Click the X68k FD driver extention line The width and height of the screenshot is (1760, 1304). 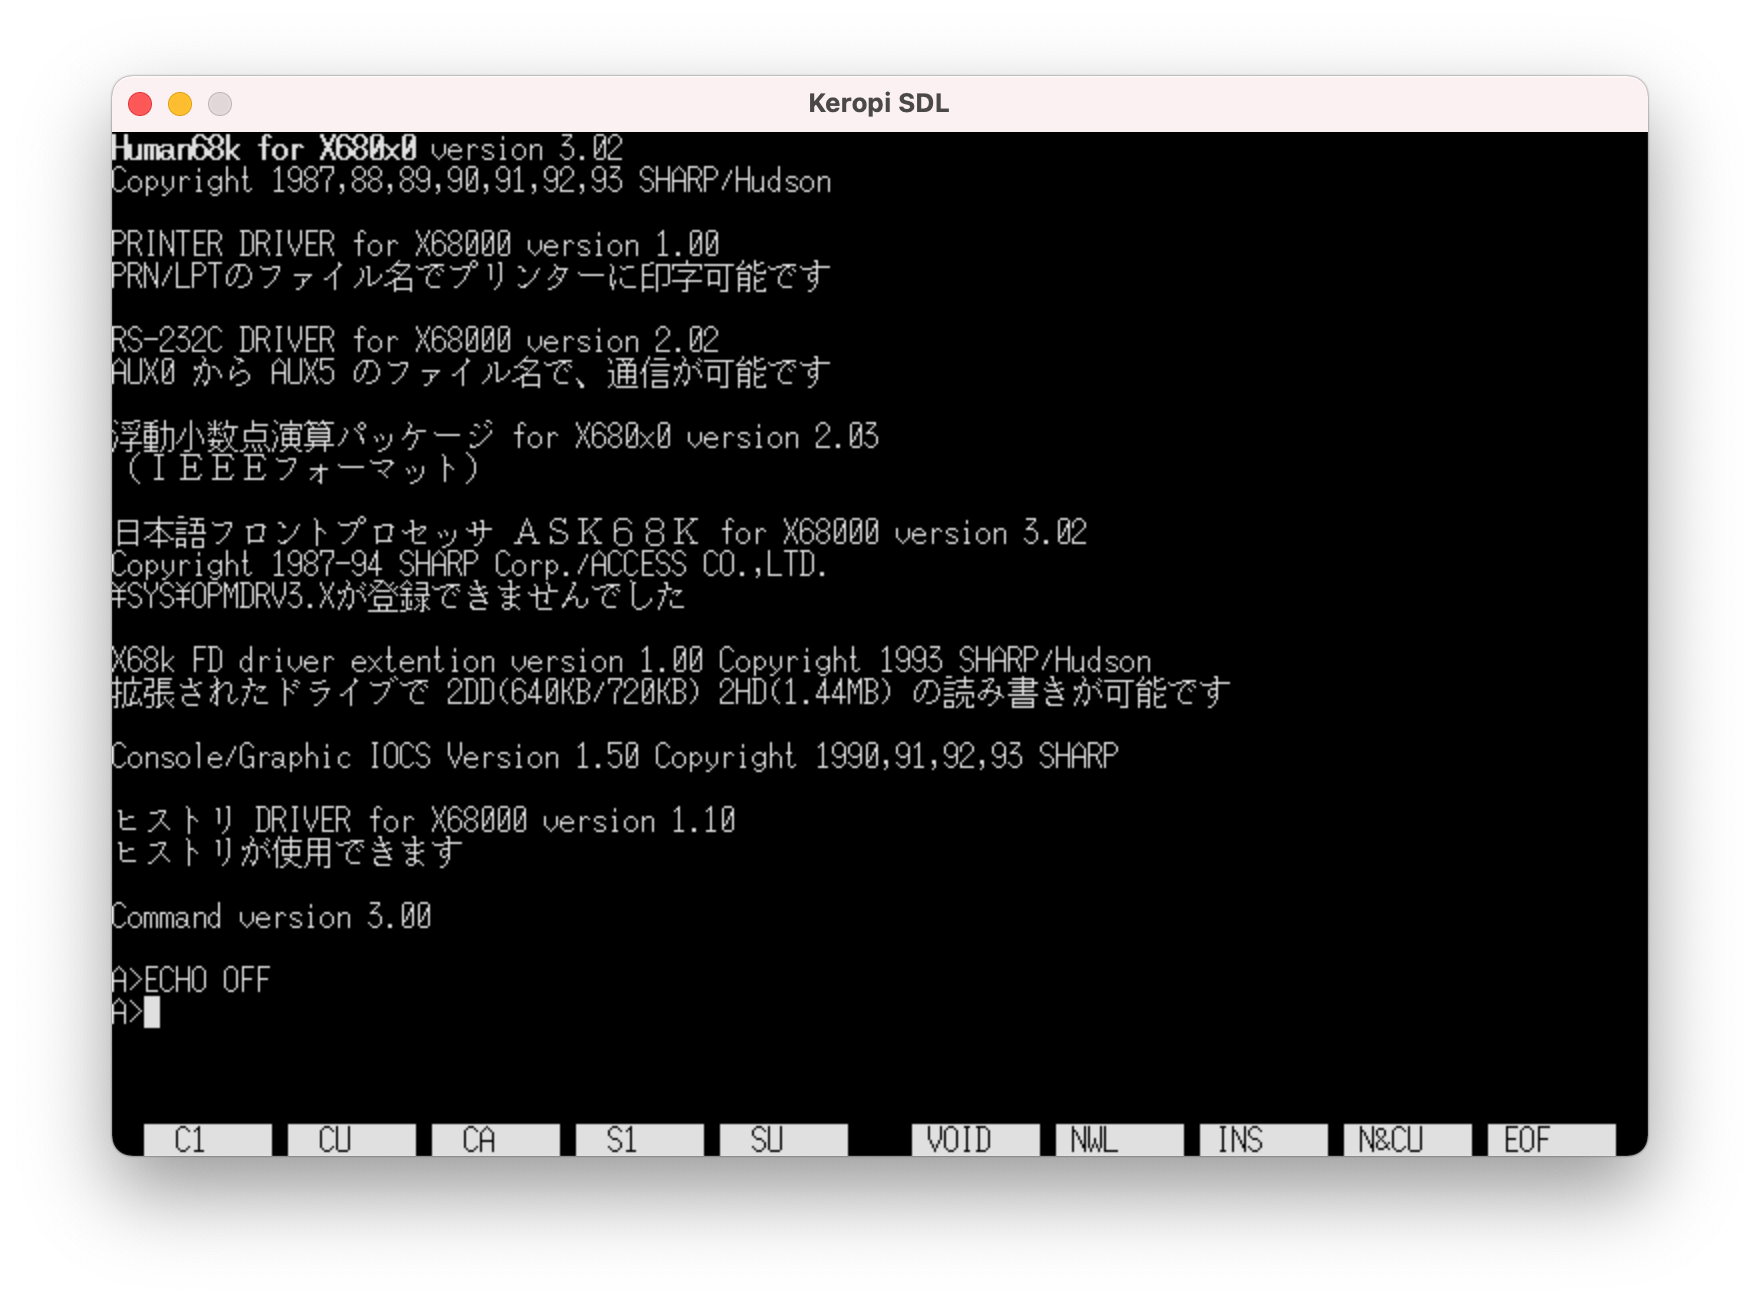coord(631,660)
